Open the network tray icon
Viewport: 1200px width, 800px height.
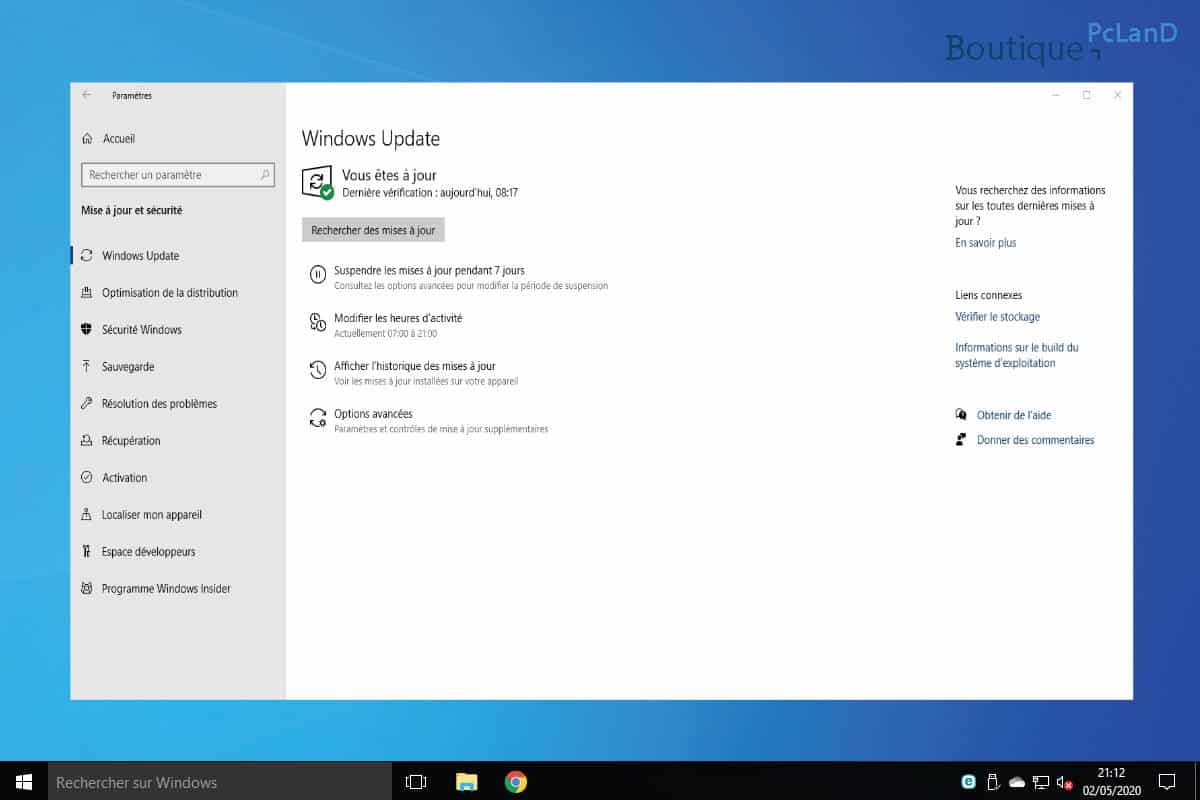(1041, 782)
